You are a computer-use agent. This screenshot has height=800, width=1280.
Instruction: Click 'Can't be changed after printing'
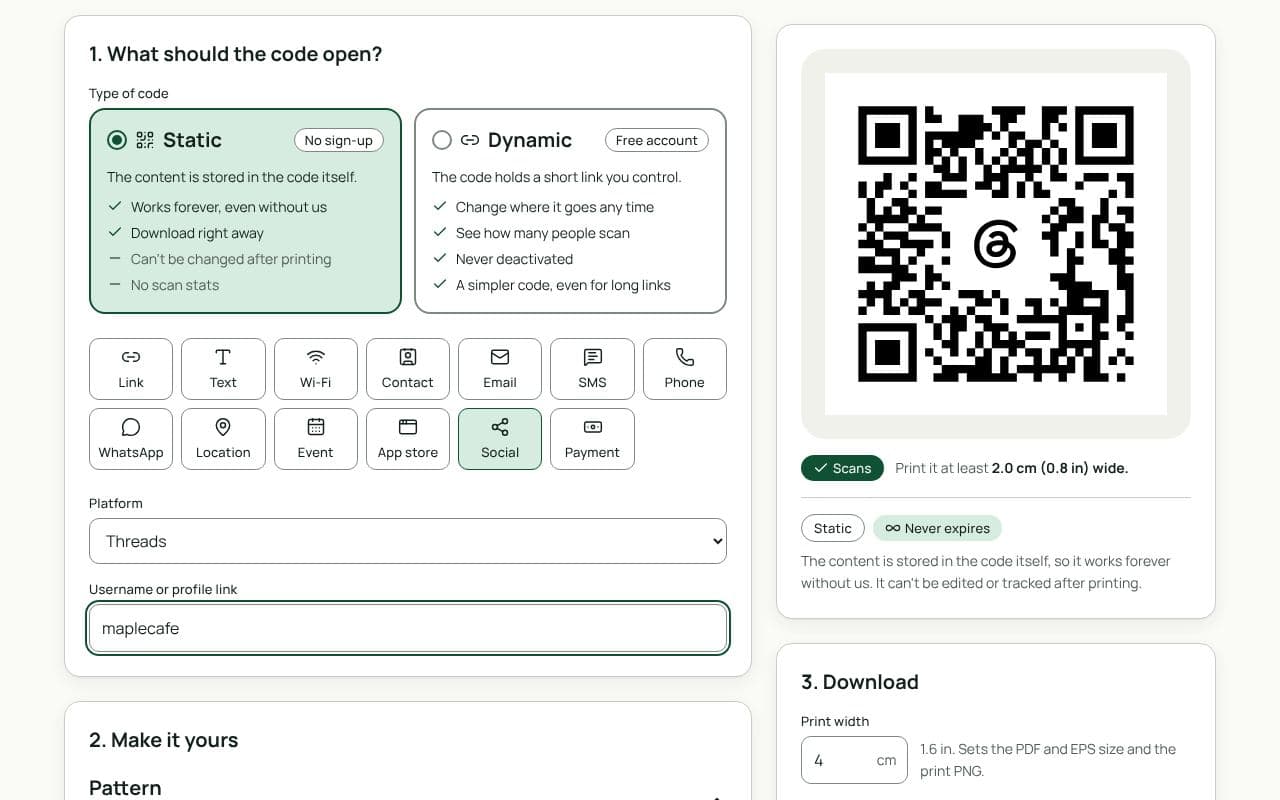click(x=231, y=259)
